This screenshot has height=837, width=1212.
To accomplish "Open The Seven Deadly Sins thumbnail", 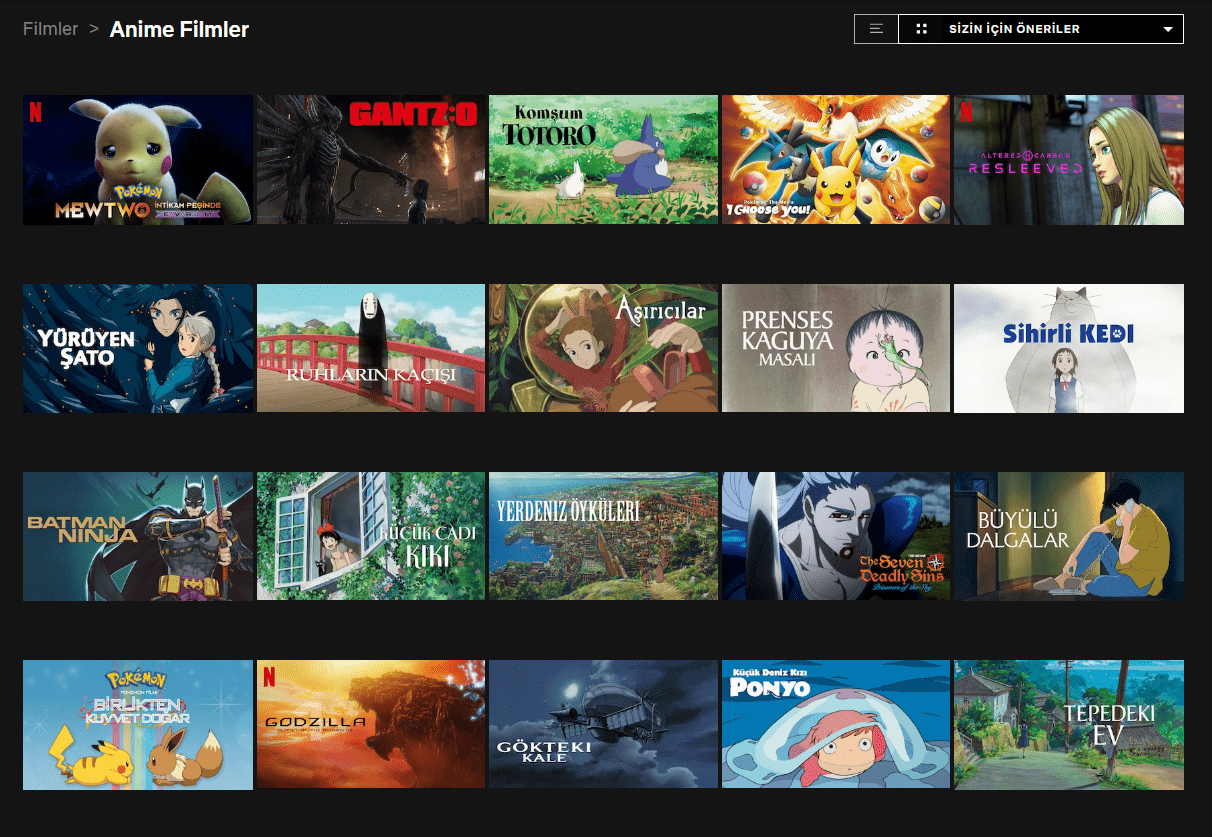I will 836,536.
